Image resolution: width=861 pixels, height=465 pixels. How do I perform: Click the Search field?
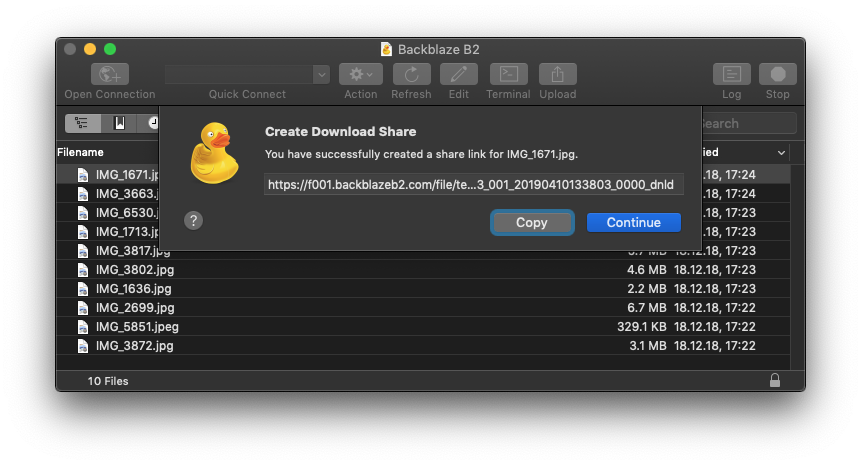point(749,124)
